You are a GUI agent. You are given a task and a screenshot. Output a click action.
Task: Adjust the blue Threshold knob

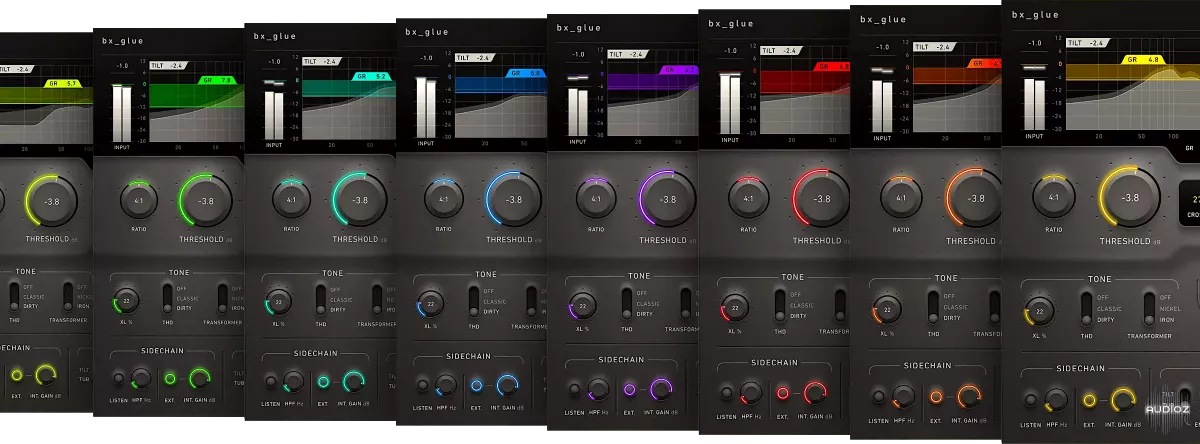pos(513,199)
